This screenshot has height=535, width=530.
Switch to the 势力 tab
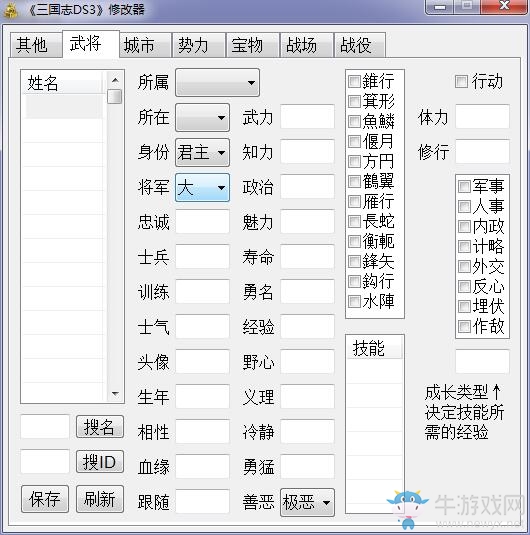coord(199,45)
